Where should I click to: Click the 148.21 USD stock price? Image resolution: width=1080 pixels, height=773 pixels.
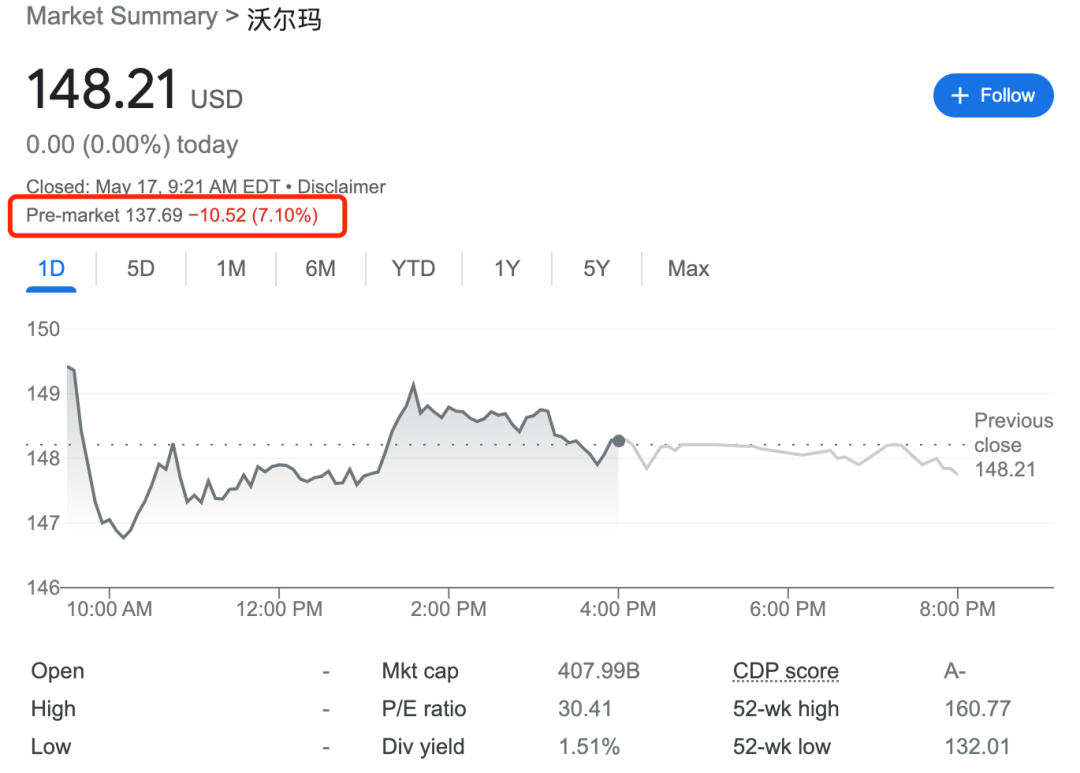click(x=134, y=90)
